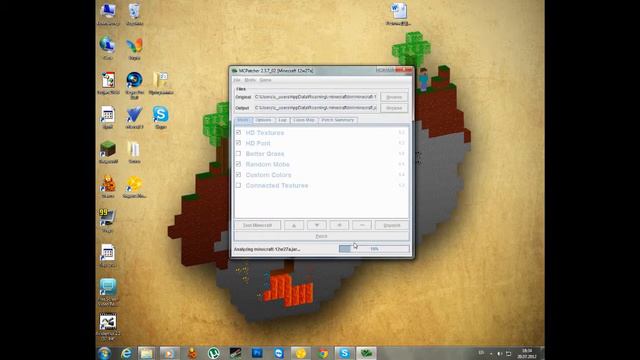Click the wide Patch button
640x360 pixels.
tap(322, 236)
